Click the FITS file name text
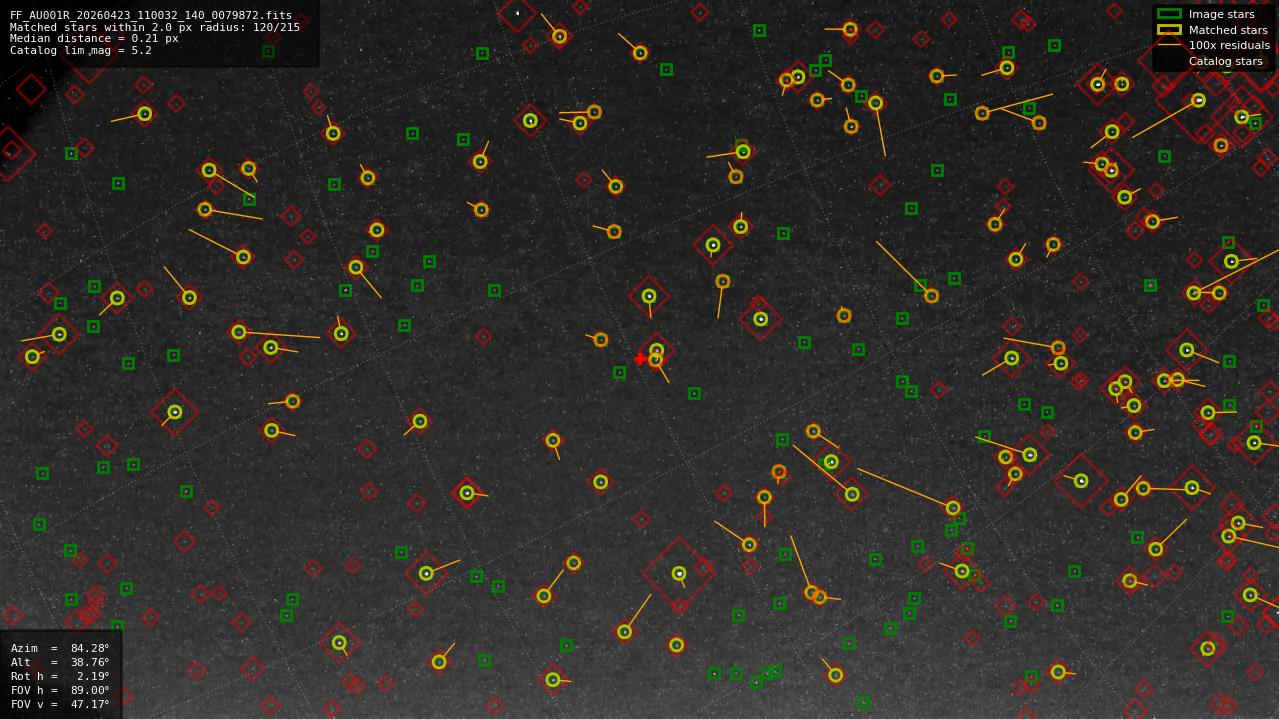 (151, 15)
